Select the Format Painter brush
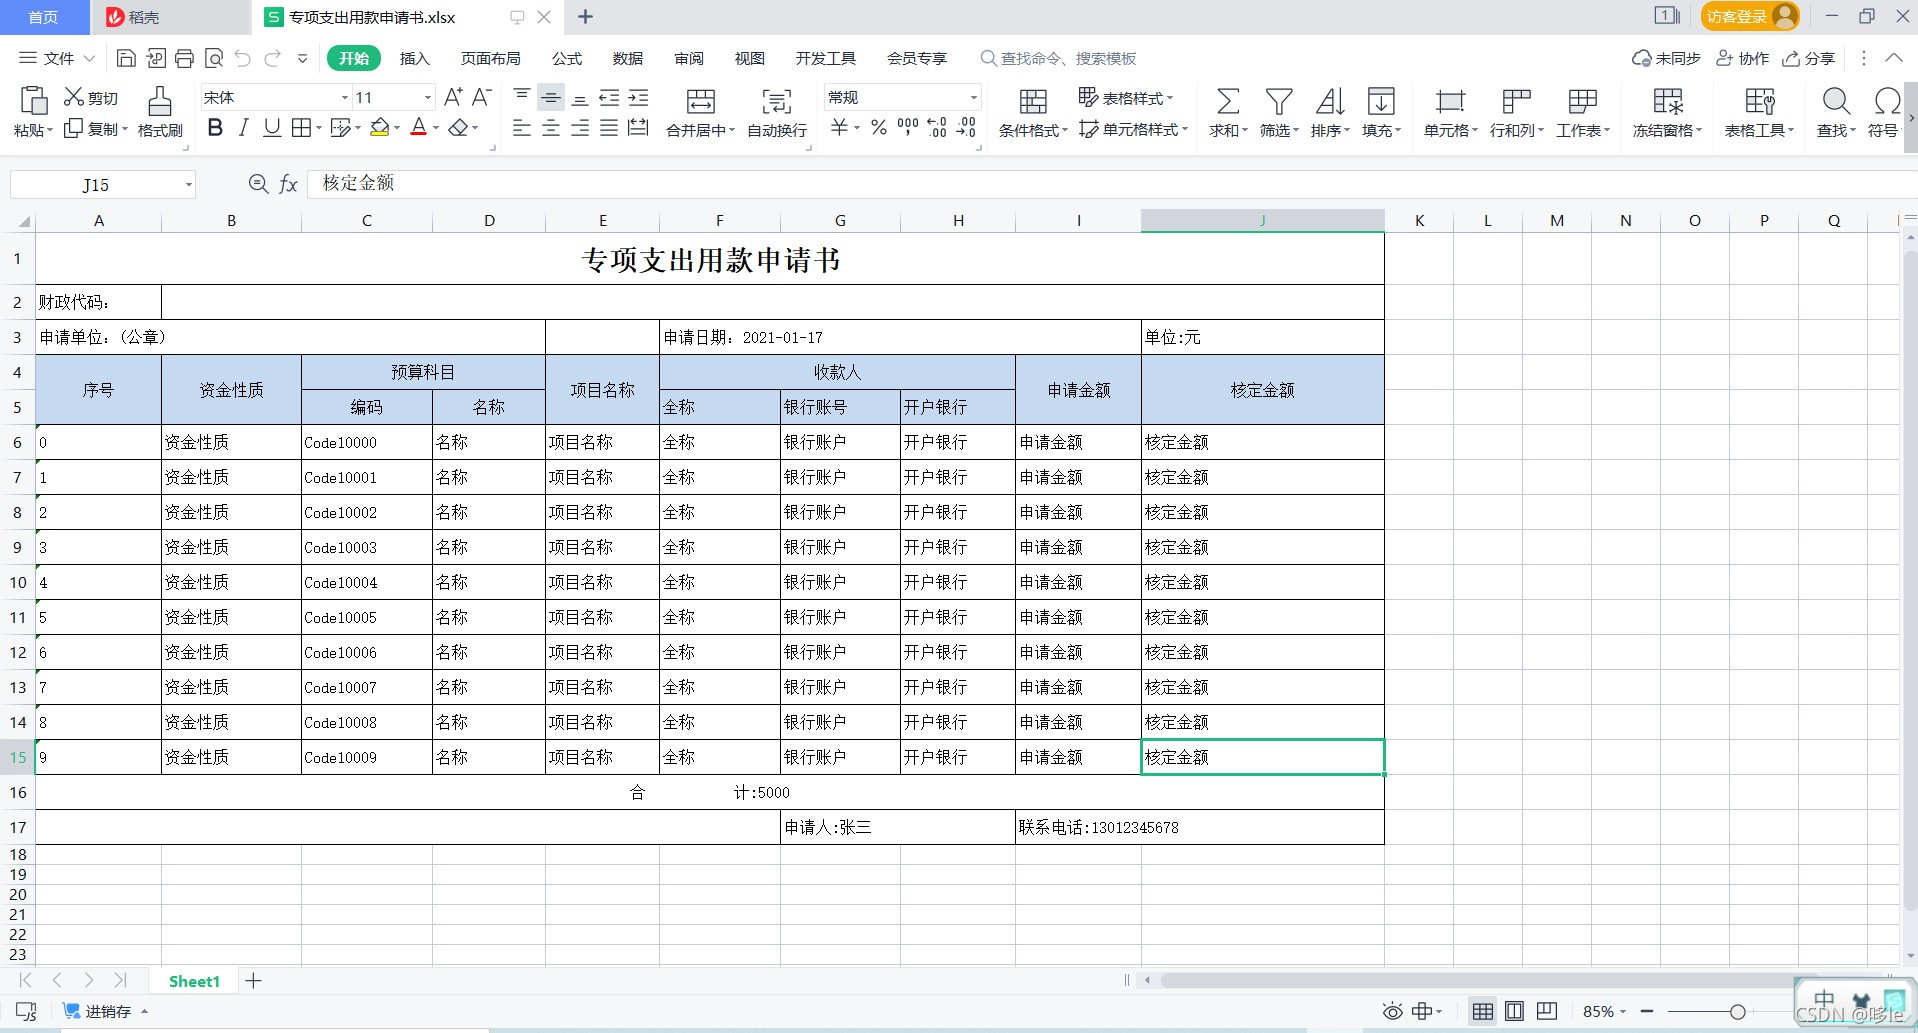 click(160, 101)
